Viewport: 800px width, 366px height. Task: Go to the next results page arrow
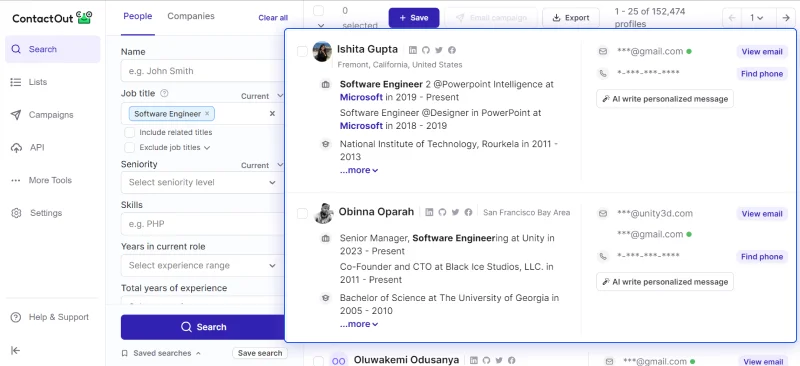[786, 18]
